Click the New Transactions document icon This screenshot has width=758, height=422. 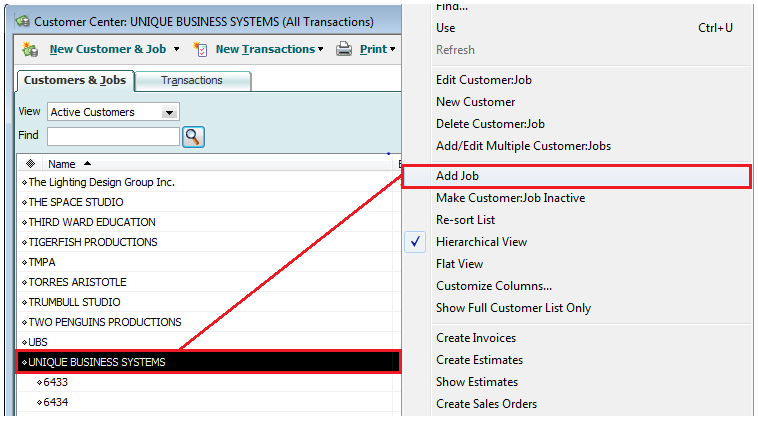coord(200,49)
